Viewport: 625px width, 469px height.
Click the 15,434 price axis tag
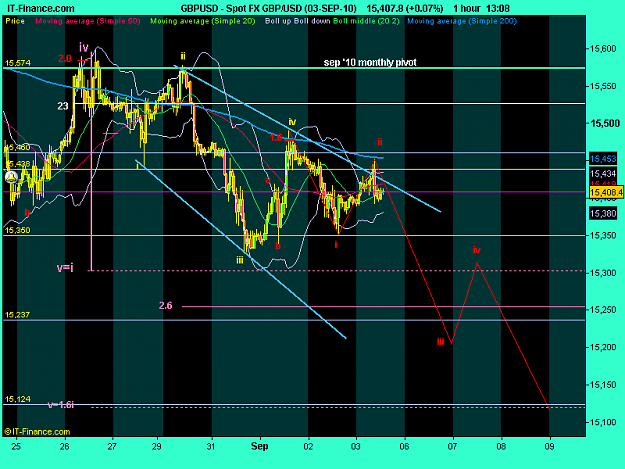pos(603,174)
